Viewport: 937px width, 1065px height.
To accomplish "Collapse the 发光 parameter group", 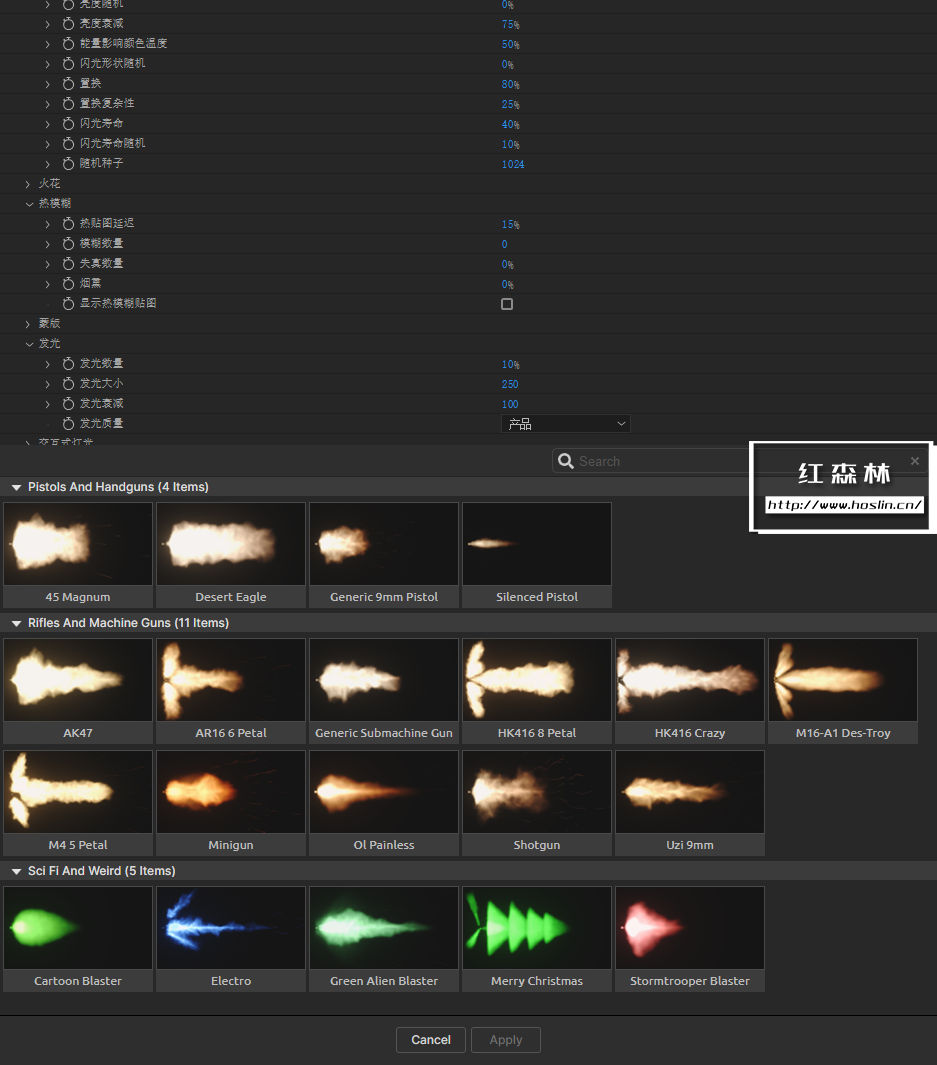I will 30,343.
